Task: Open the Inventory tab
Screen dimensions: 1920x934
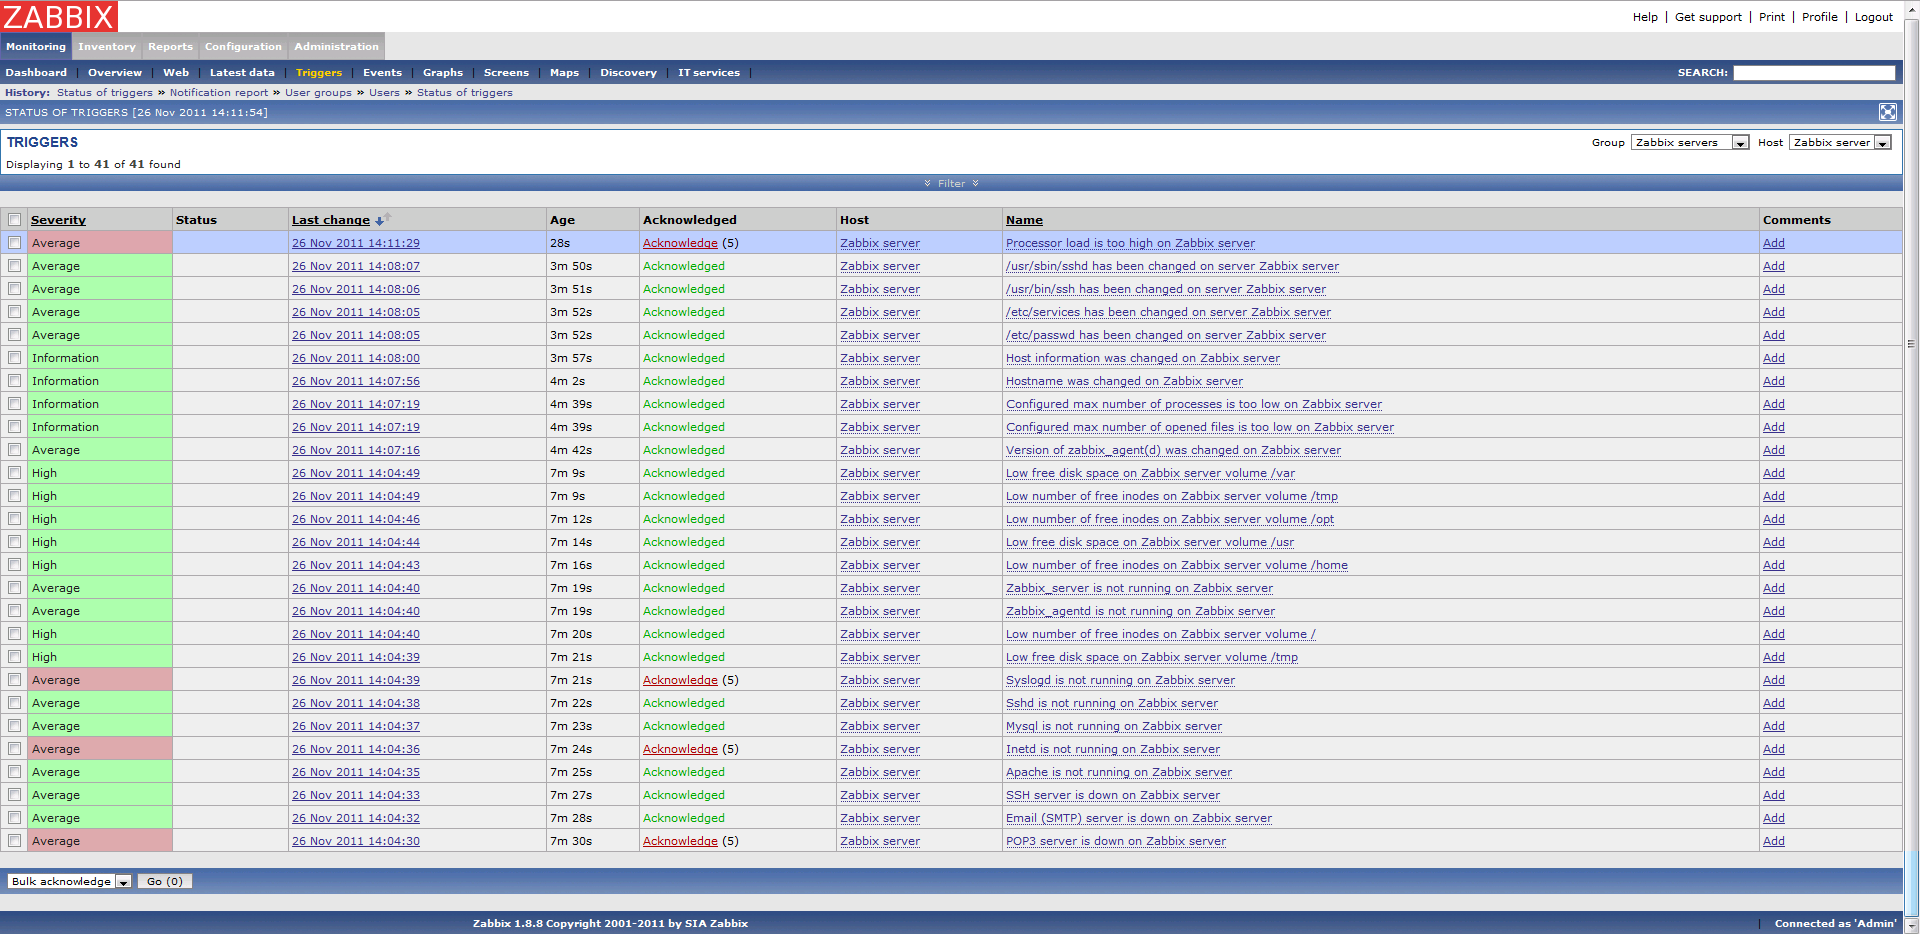Action: pyautogui.click(x=107, y=47)
